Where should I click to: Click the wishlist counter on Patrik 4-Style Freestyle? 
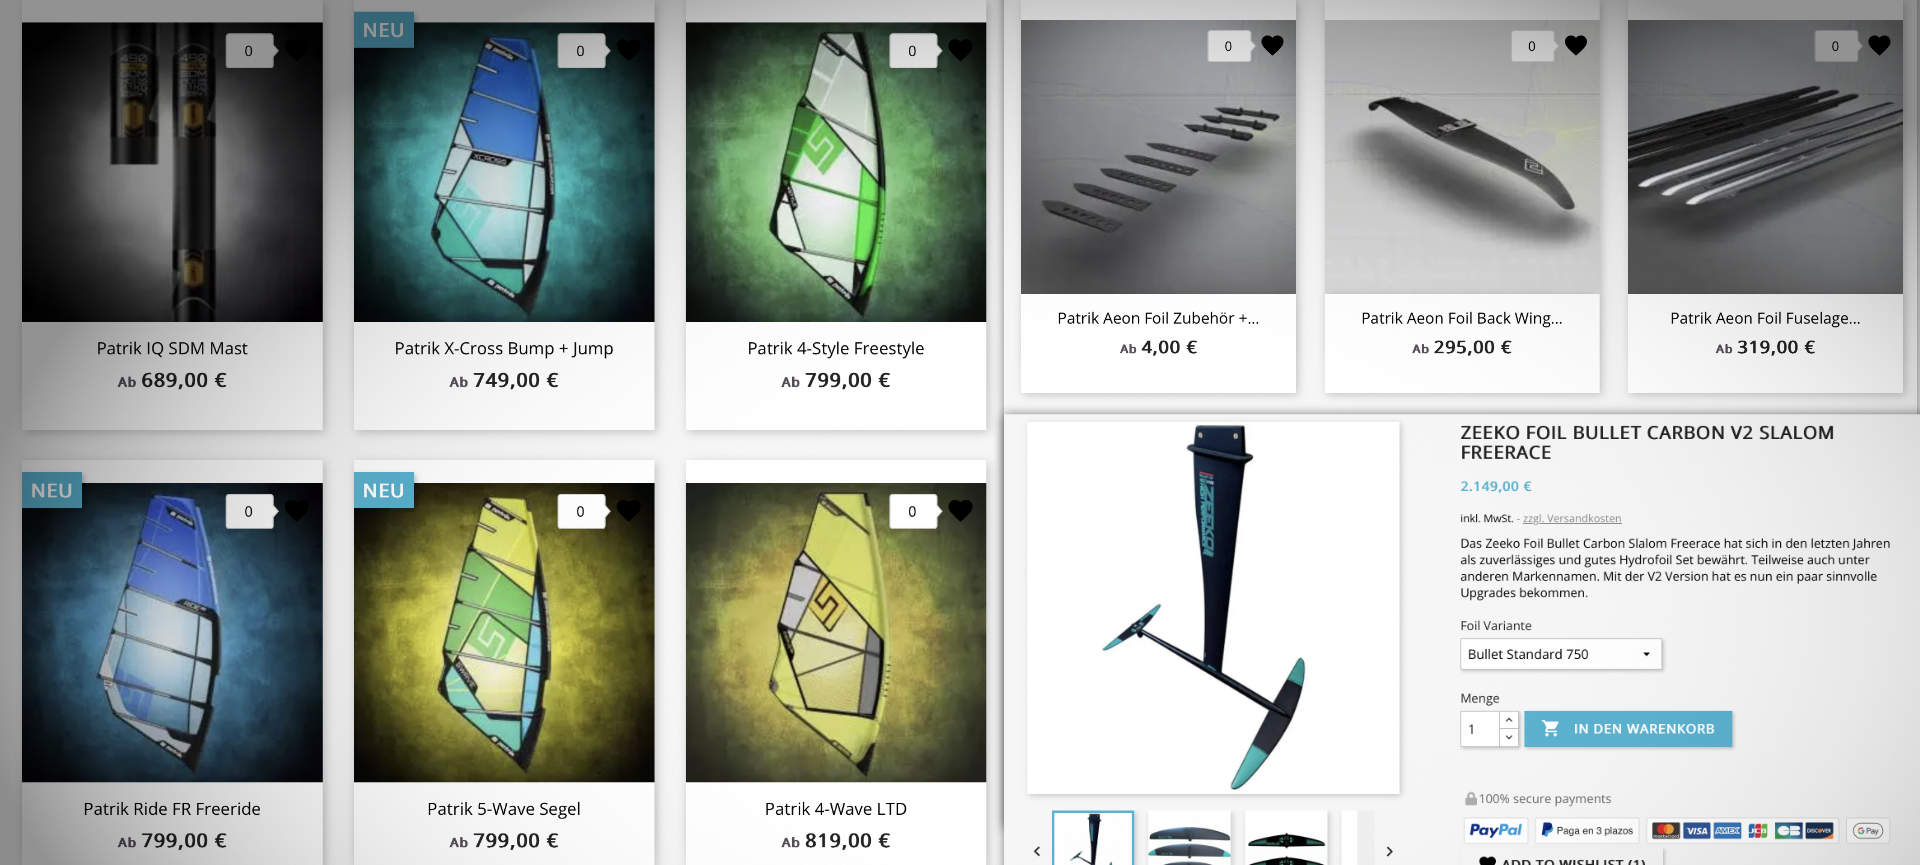pyautogui.click(x=912, y=50)
